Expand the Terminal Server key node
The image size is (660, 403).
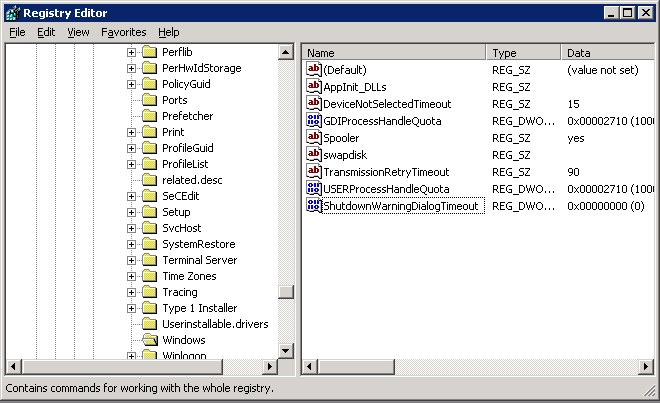131,260
